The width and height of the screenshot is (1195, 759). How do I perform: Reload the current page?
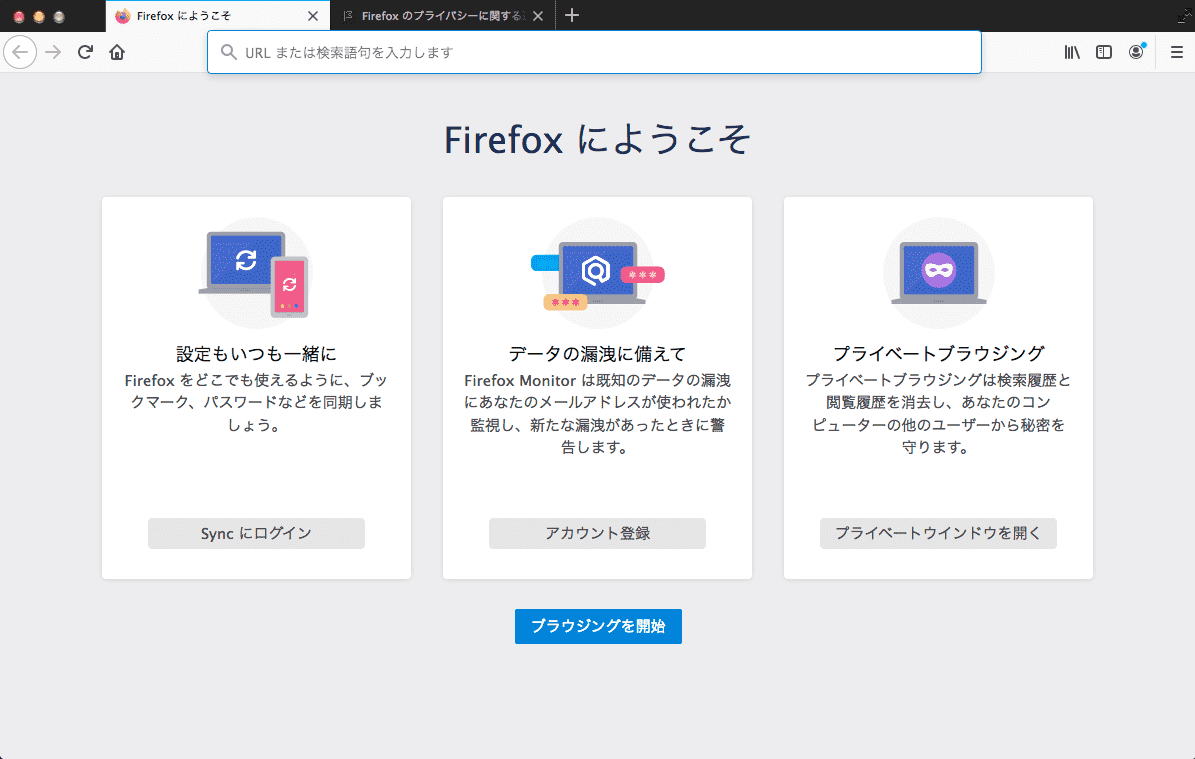click(x=85, y=52)
